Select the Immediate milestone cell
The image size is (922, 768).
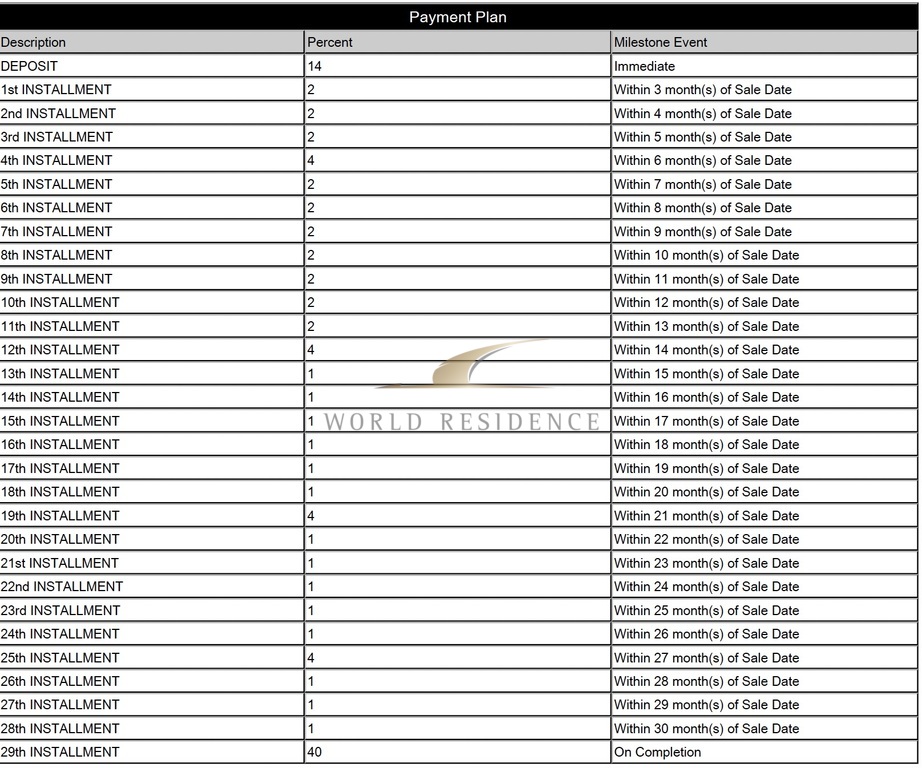pyautogui.click(x=645, y=66)
